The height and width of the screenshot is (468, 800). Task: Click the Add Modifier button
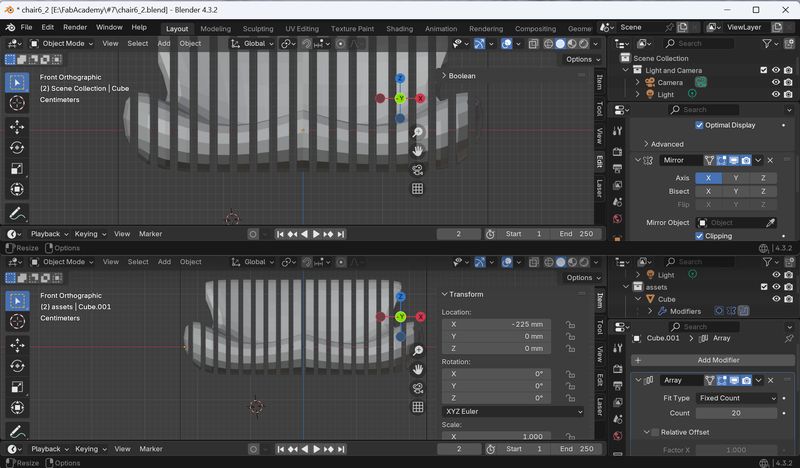[713, 360]
